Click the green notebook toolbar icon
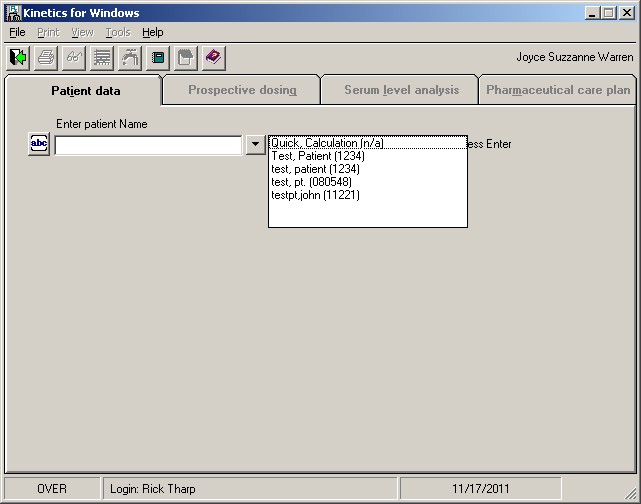This screenshot has height=504, width=641. 158,58
